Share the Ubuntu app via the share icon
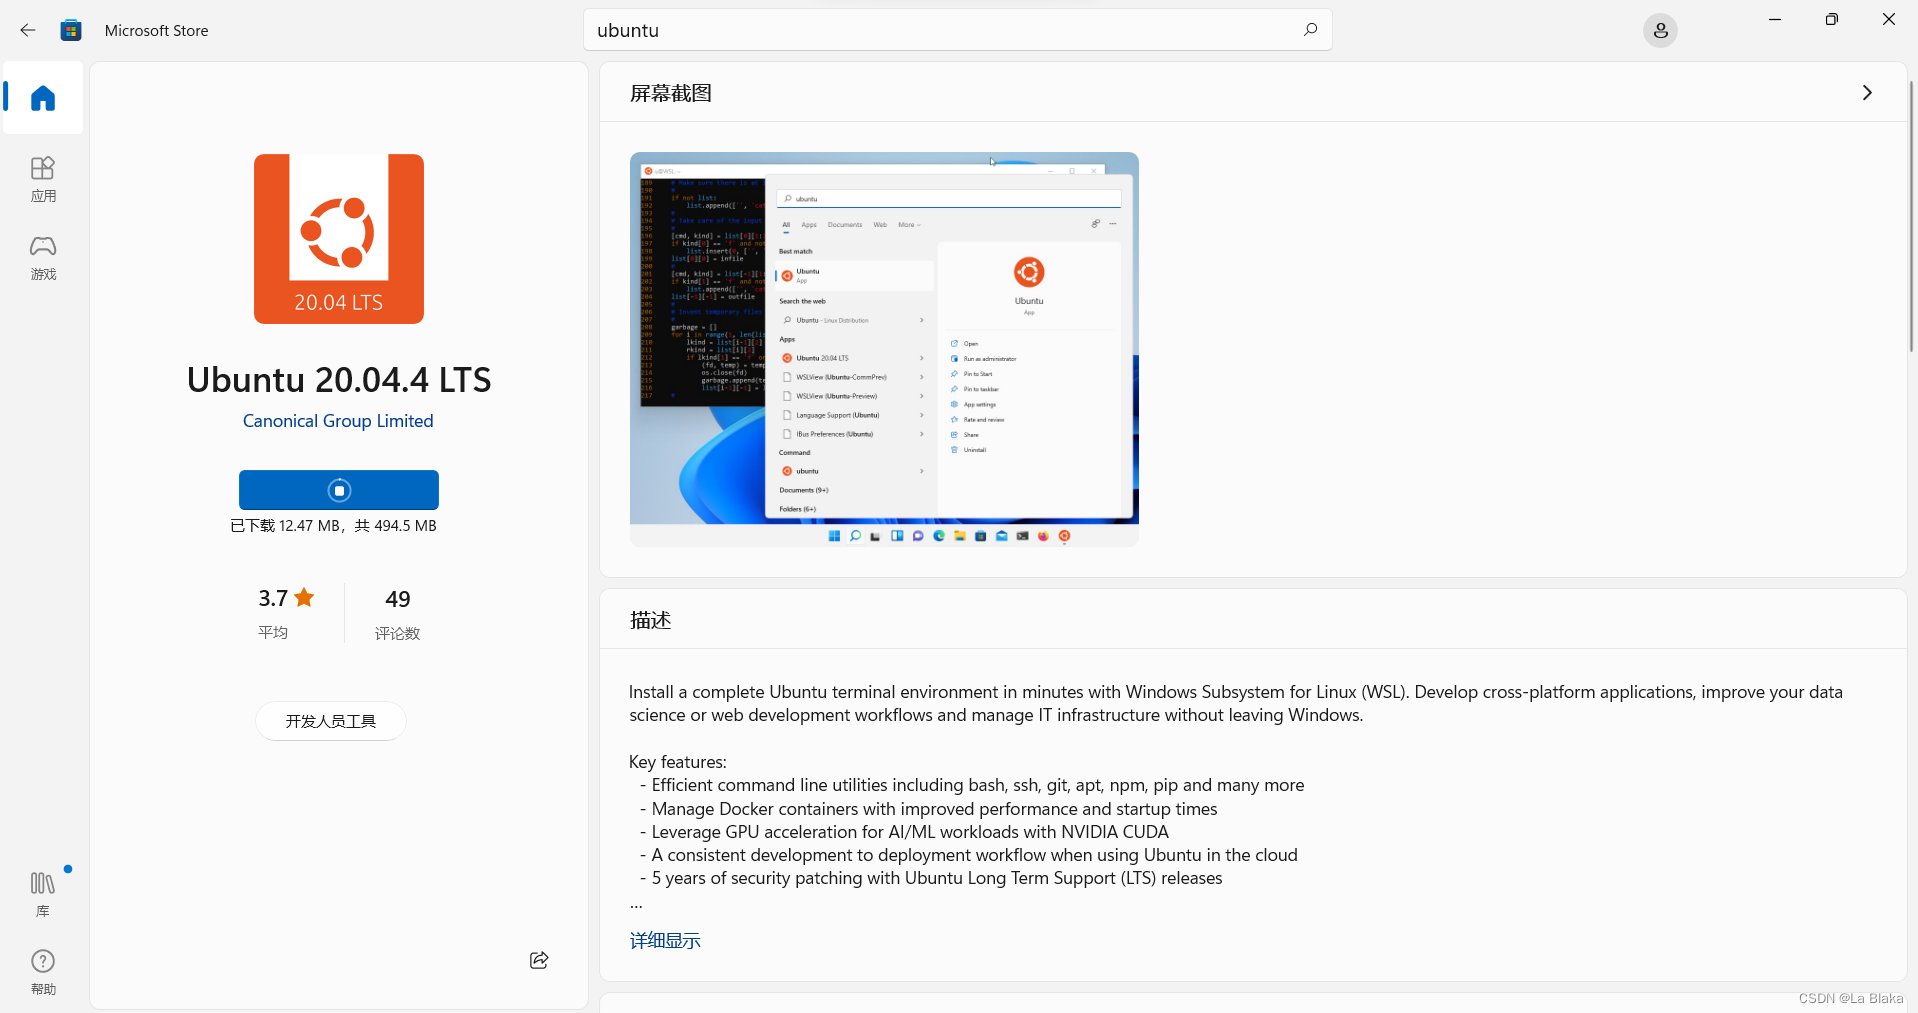Viewport: 1918px width, 1013px height. [537, 959]
